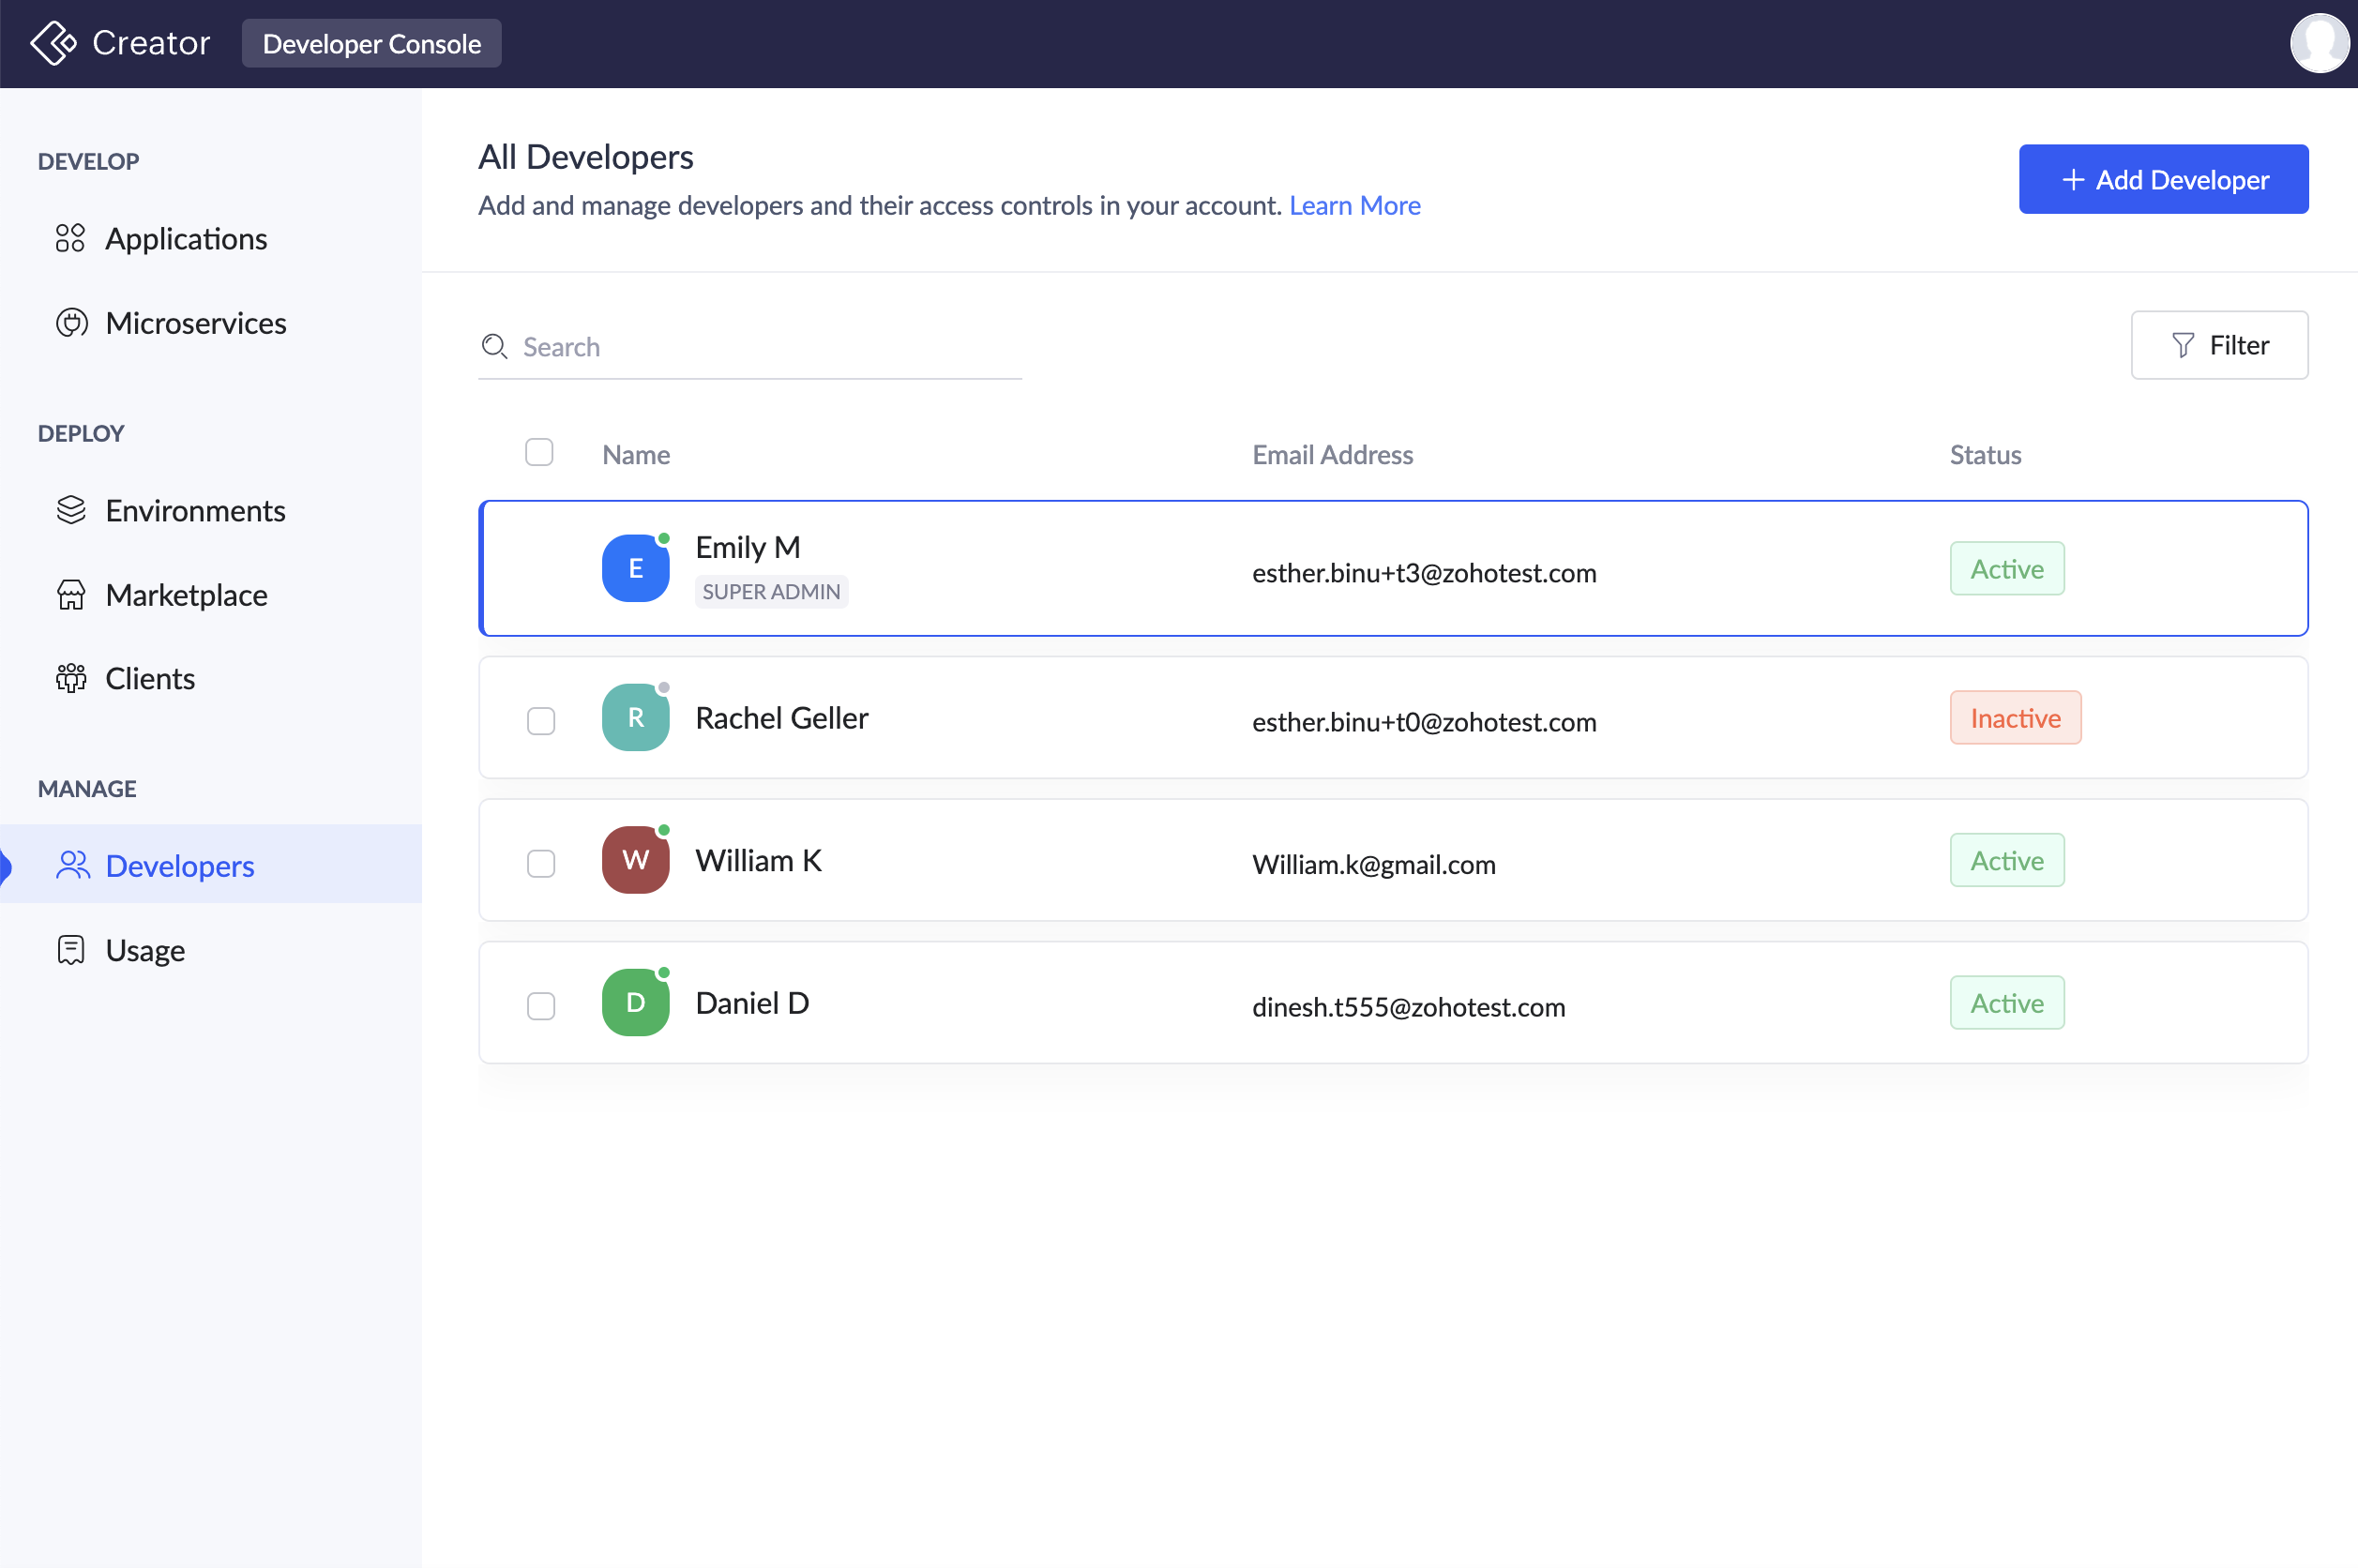Tick the checkbox beside Daniel D

tap(541, 1005)
